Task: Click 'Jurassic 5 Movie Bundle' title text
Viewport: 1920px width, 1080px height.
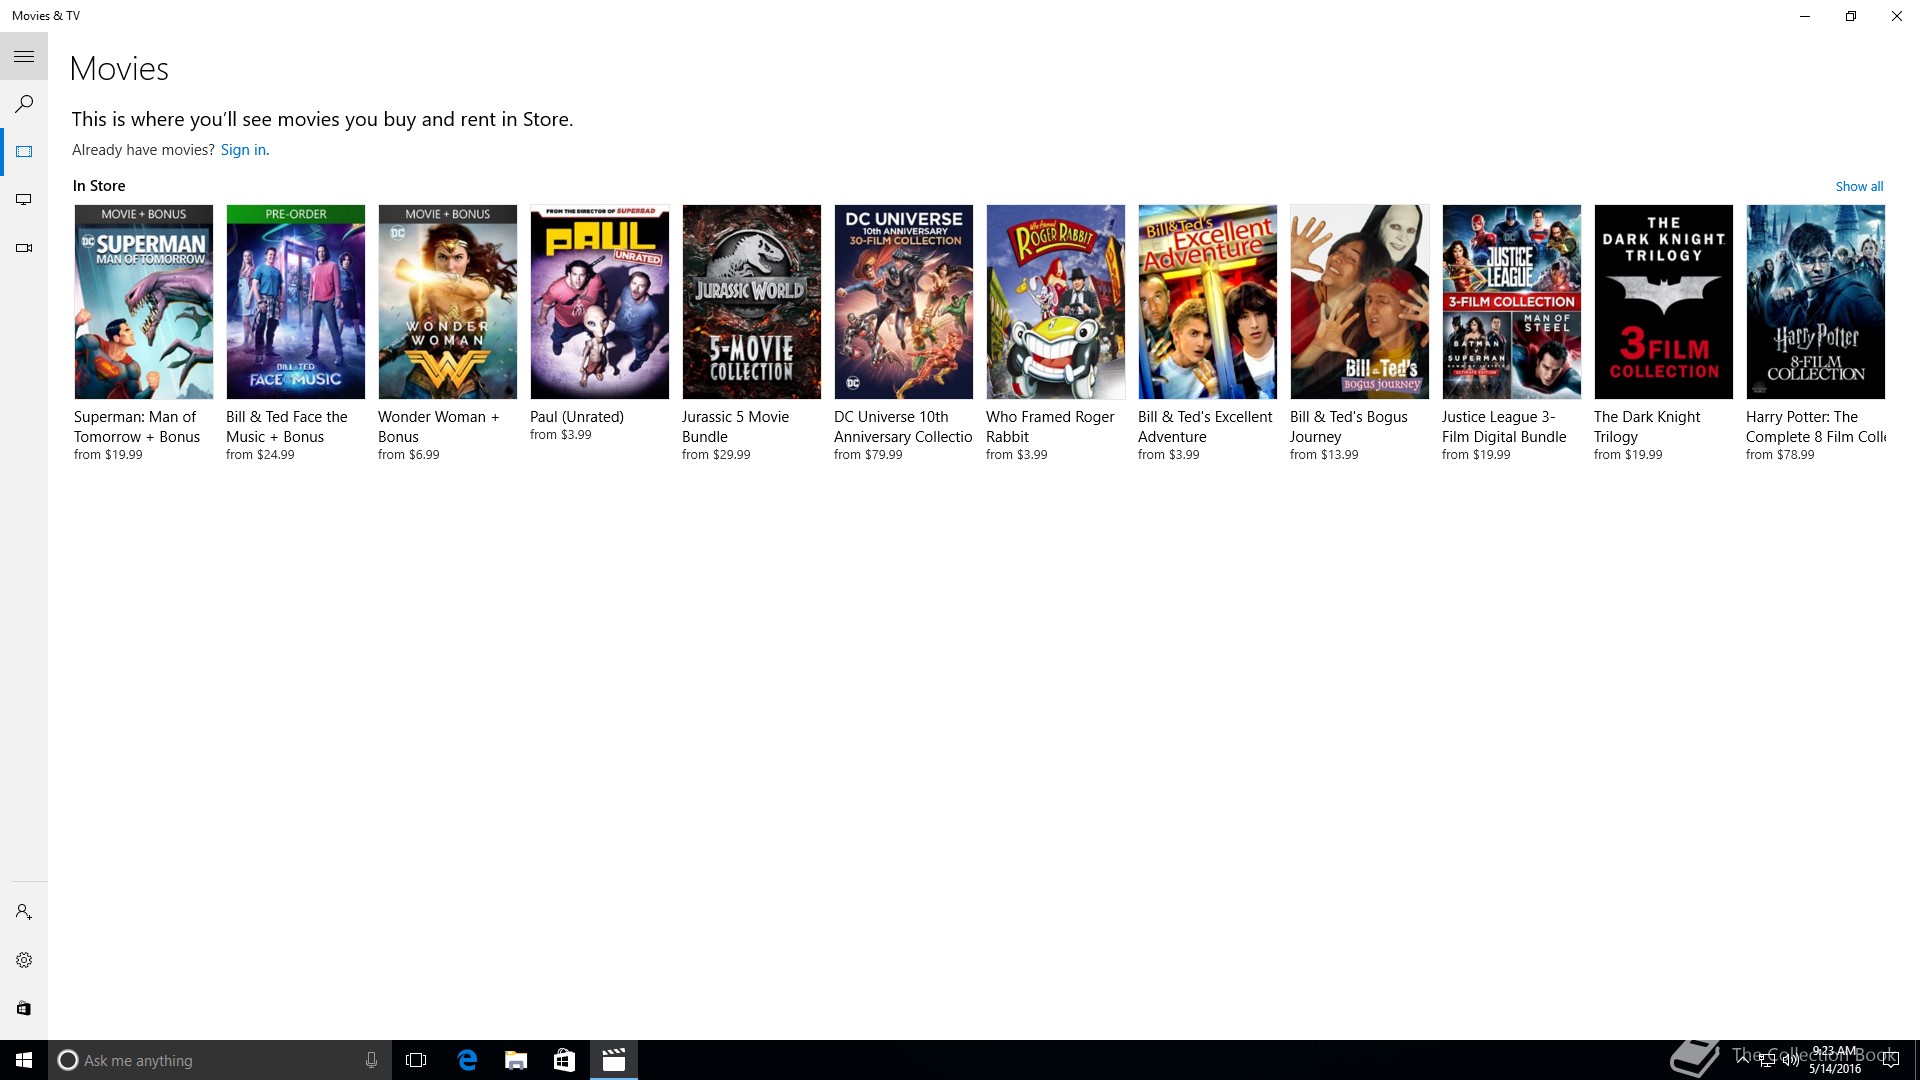Action: pos(736,427)
